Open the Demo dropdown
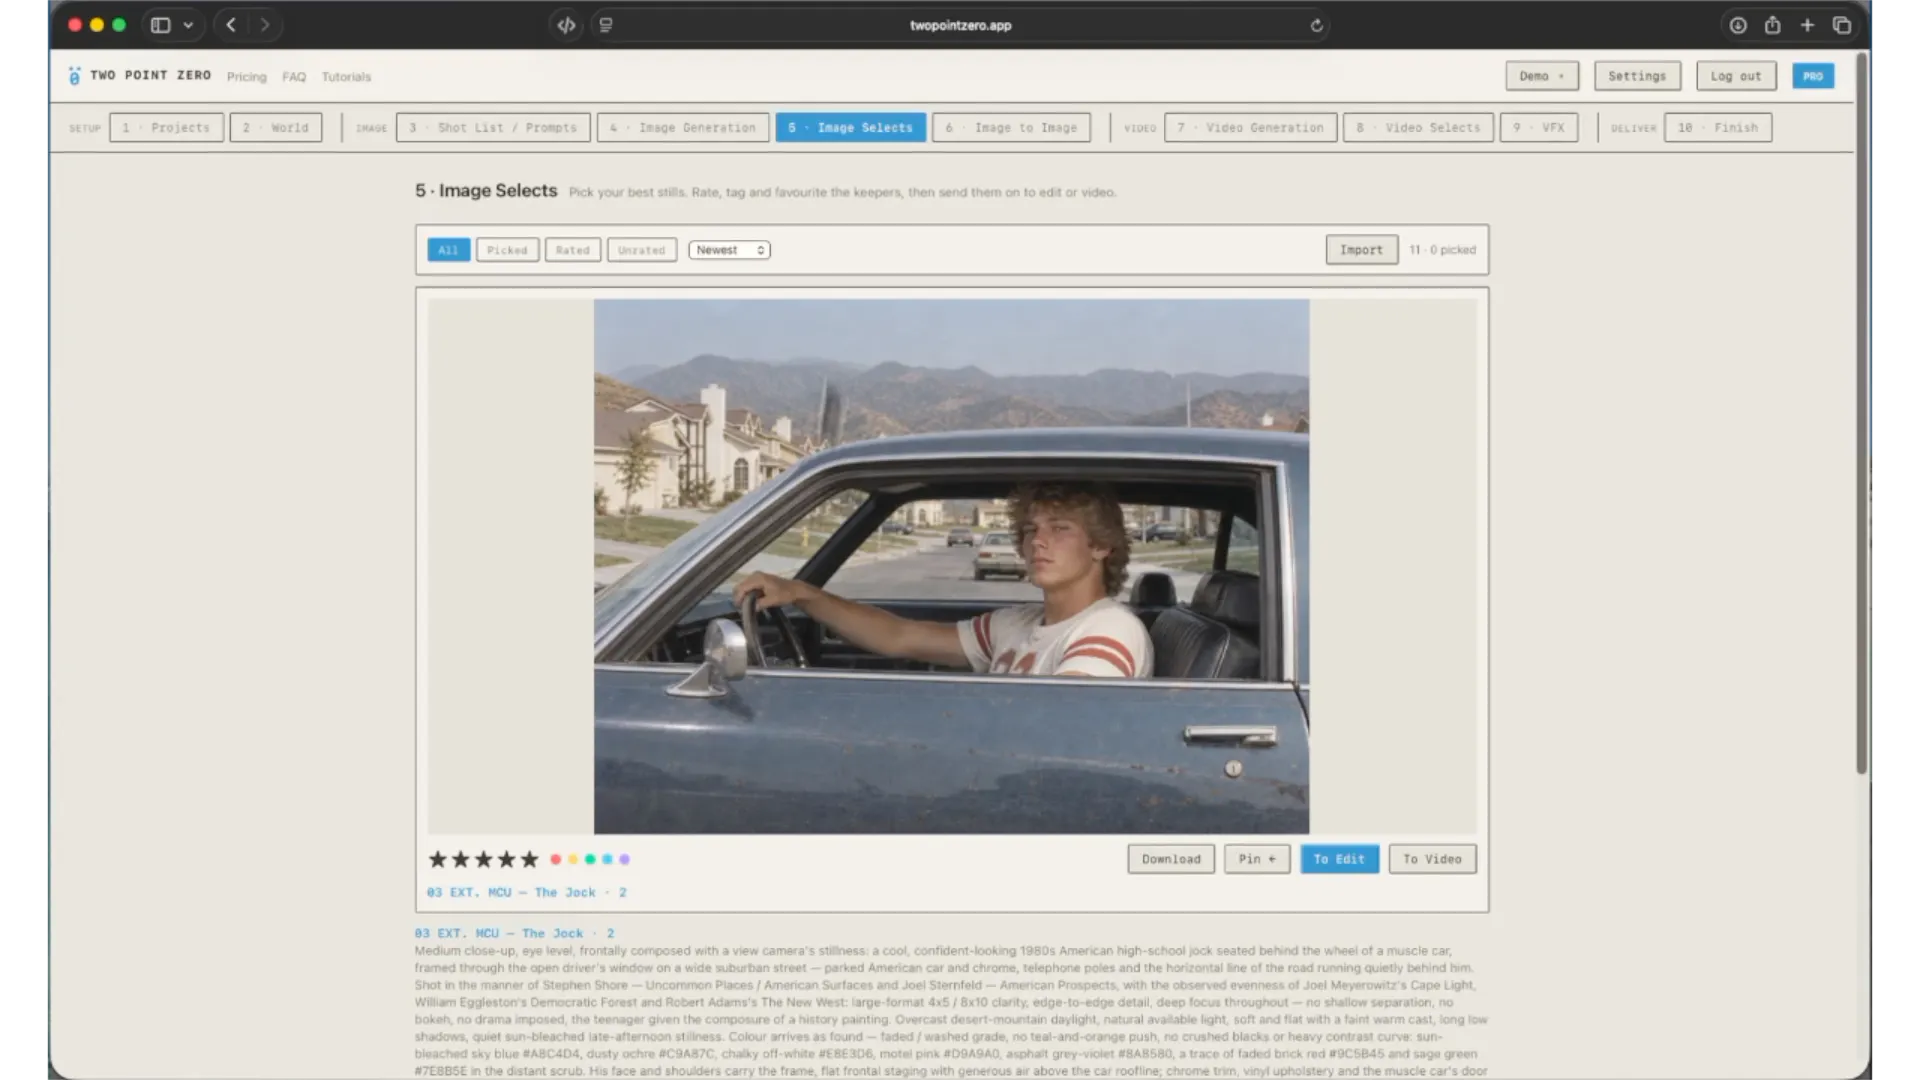Viewport: 1920px width, 1080px height. pos(1542,76)
